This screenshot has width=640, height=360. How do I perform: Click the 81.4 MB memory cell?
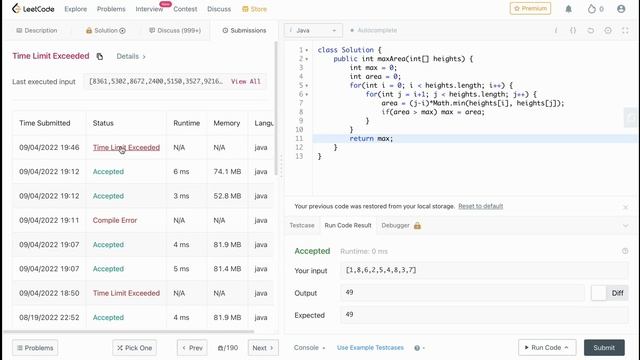tap(227, 269)
